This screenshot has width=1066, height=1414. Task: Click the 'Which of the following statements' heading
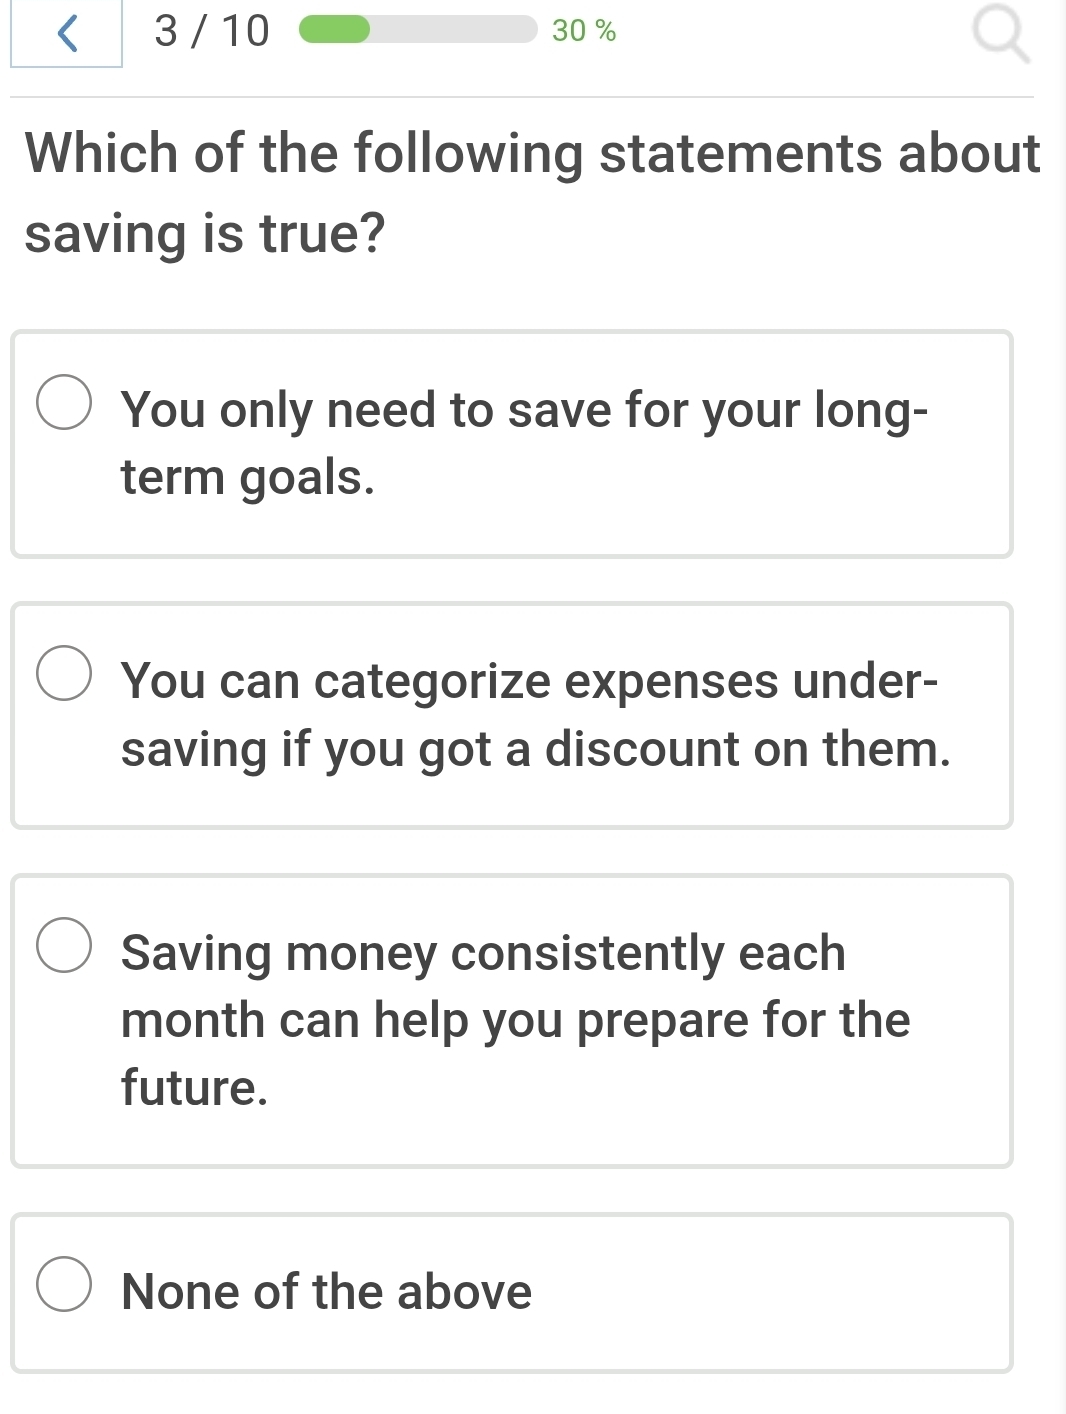(532, 153)
